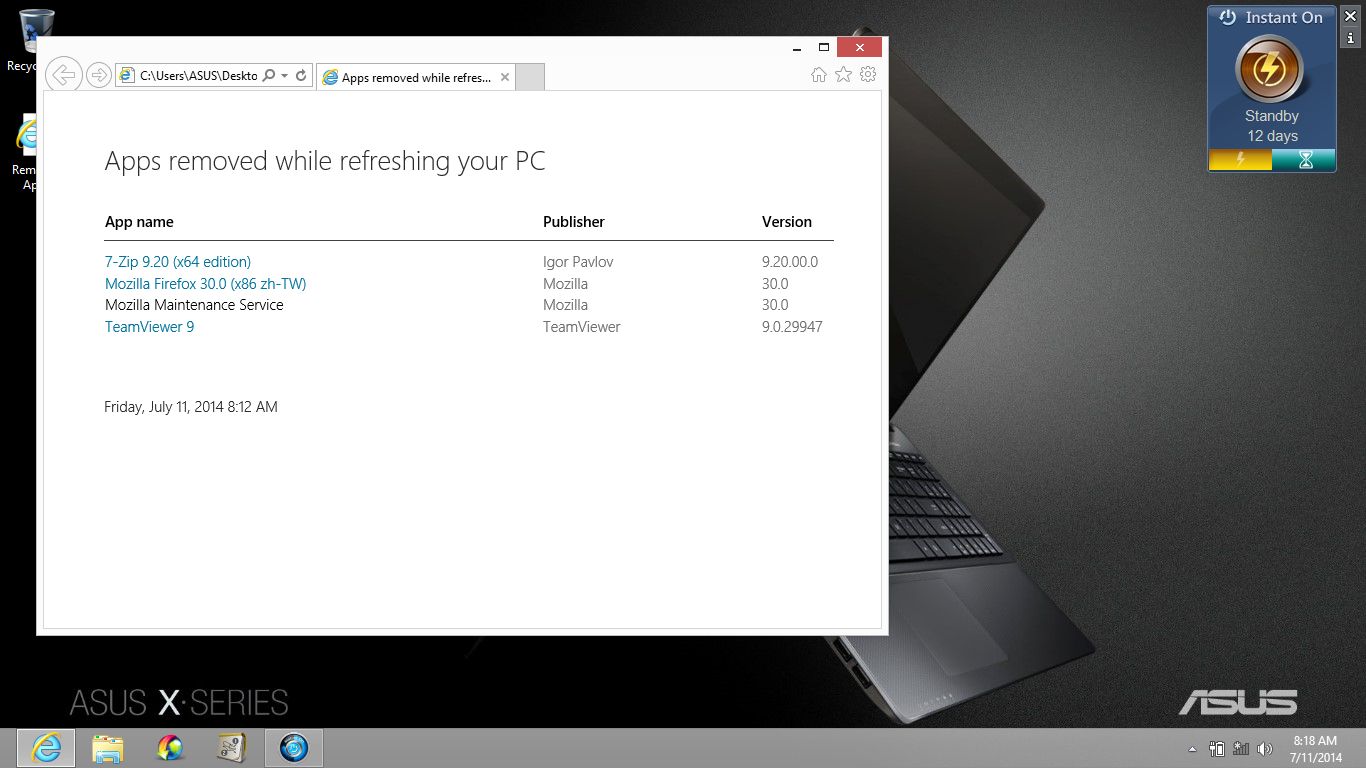This screenshot has width=1366, height=768.
Task: Click the '9.0.29947' version cell
Action: pos(792,327)
